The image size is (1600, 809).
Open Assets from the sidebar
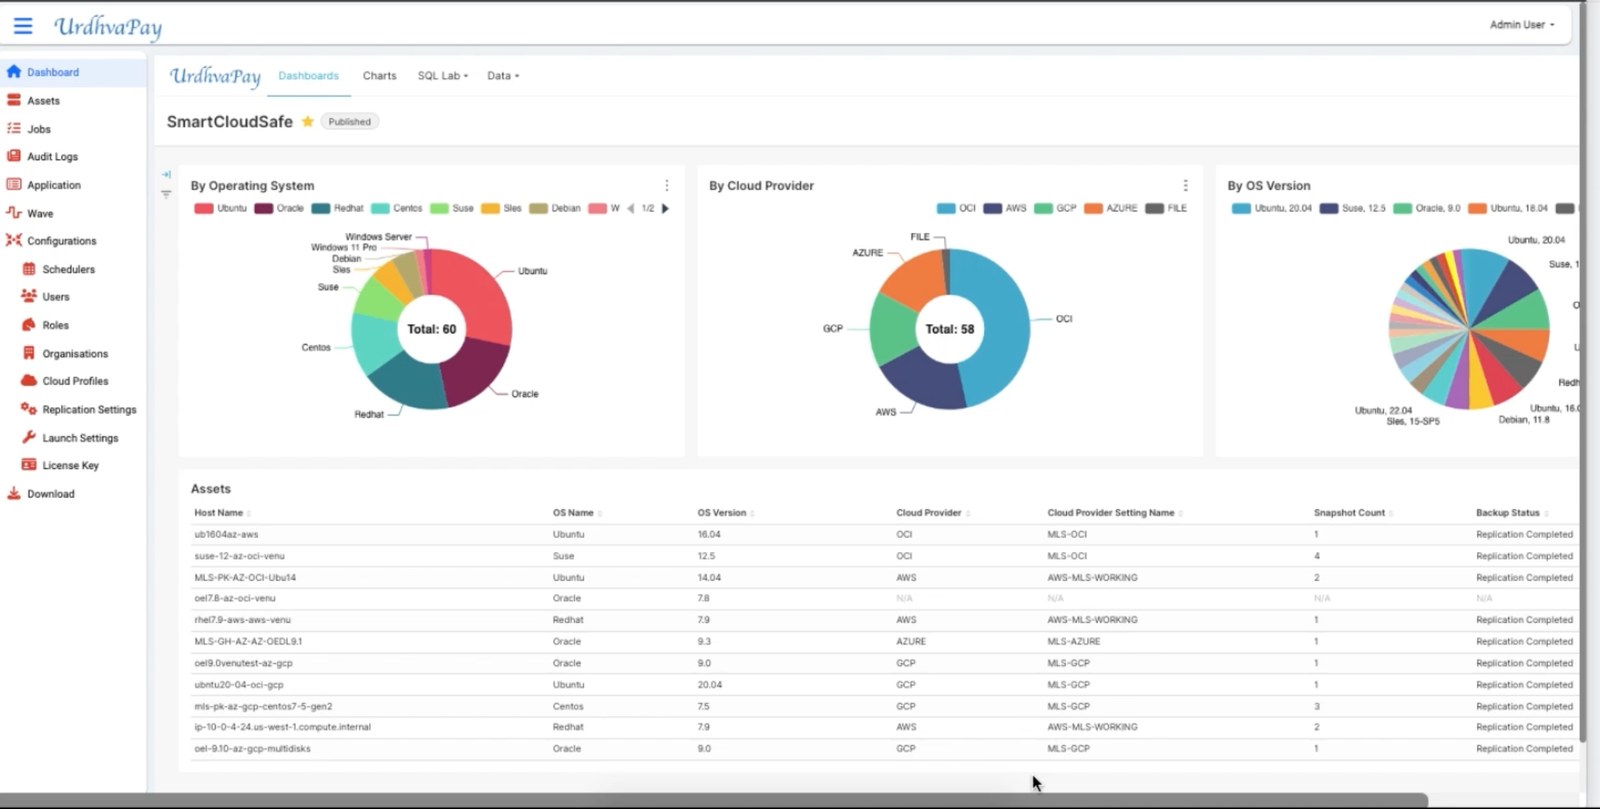[x=43, y=101]
